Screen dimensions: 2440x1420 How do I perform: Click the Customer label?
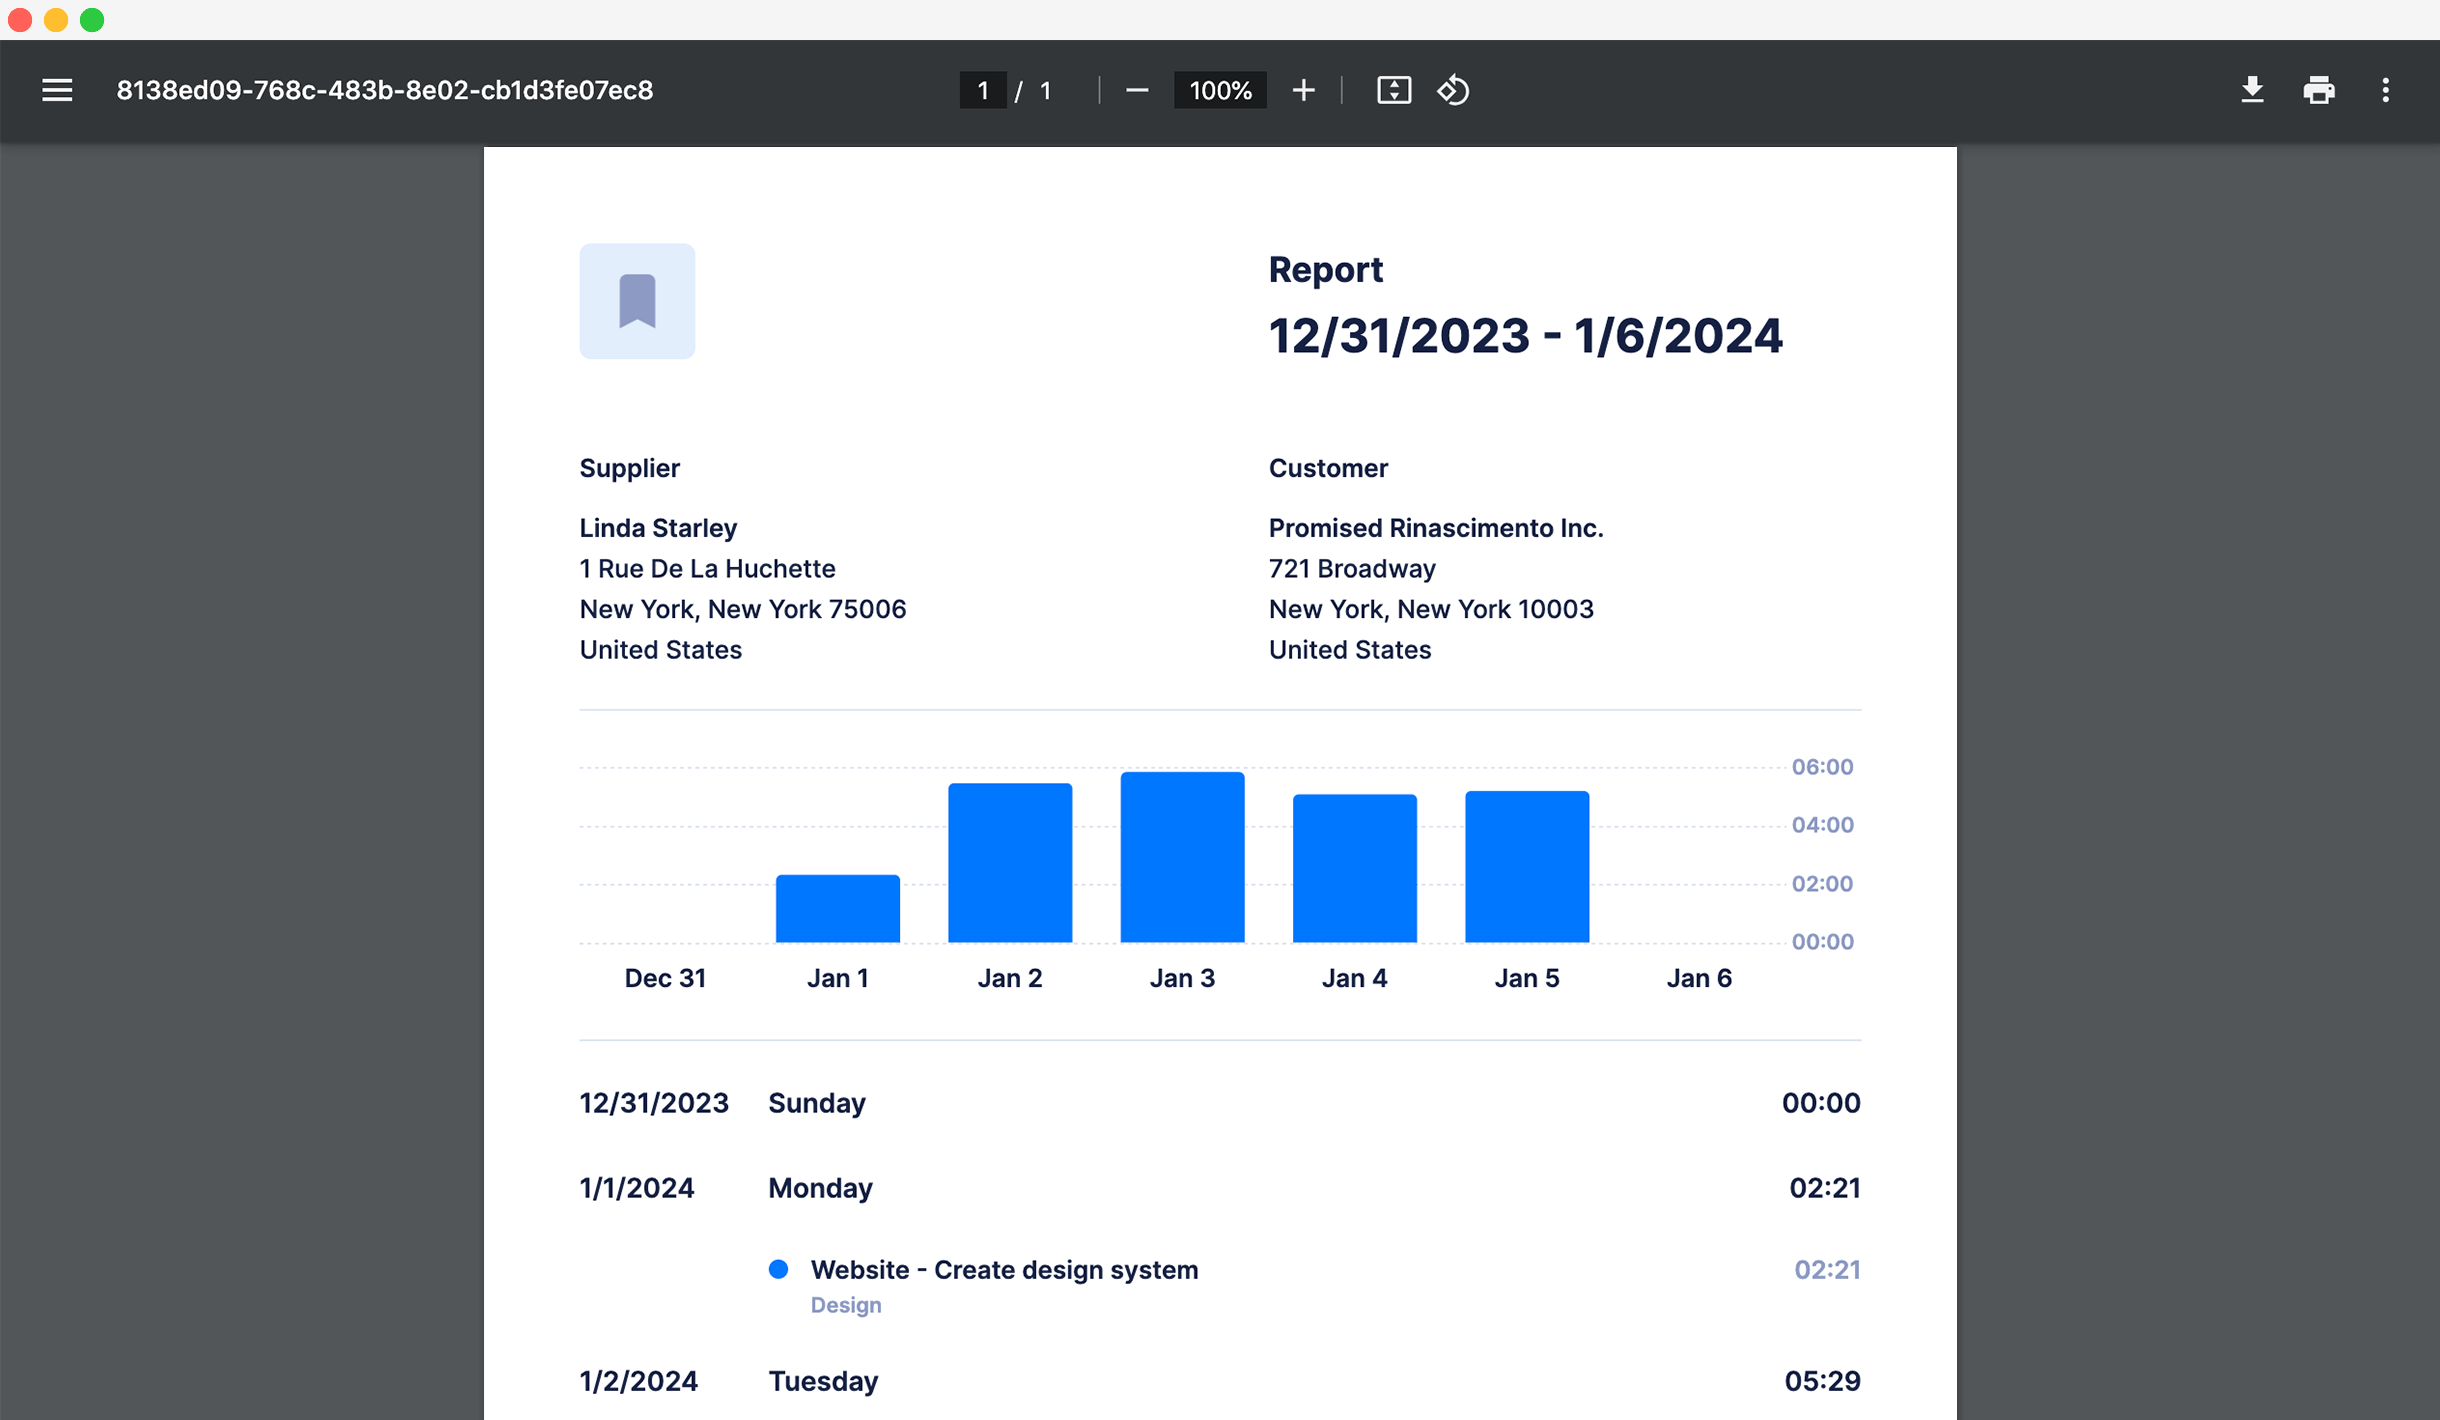[x=1328, y=468]
